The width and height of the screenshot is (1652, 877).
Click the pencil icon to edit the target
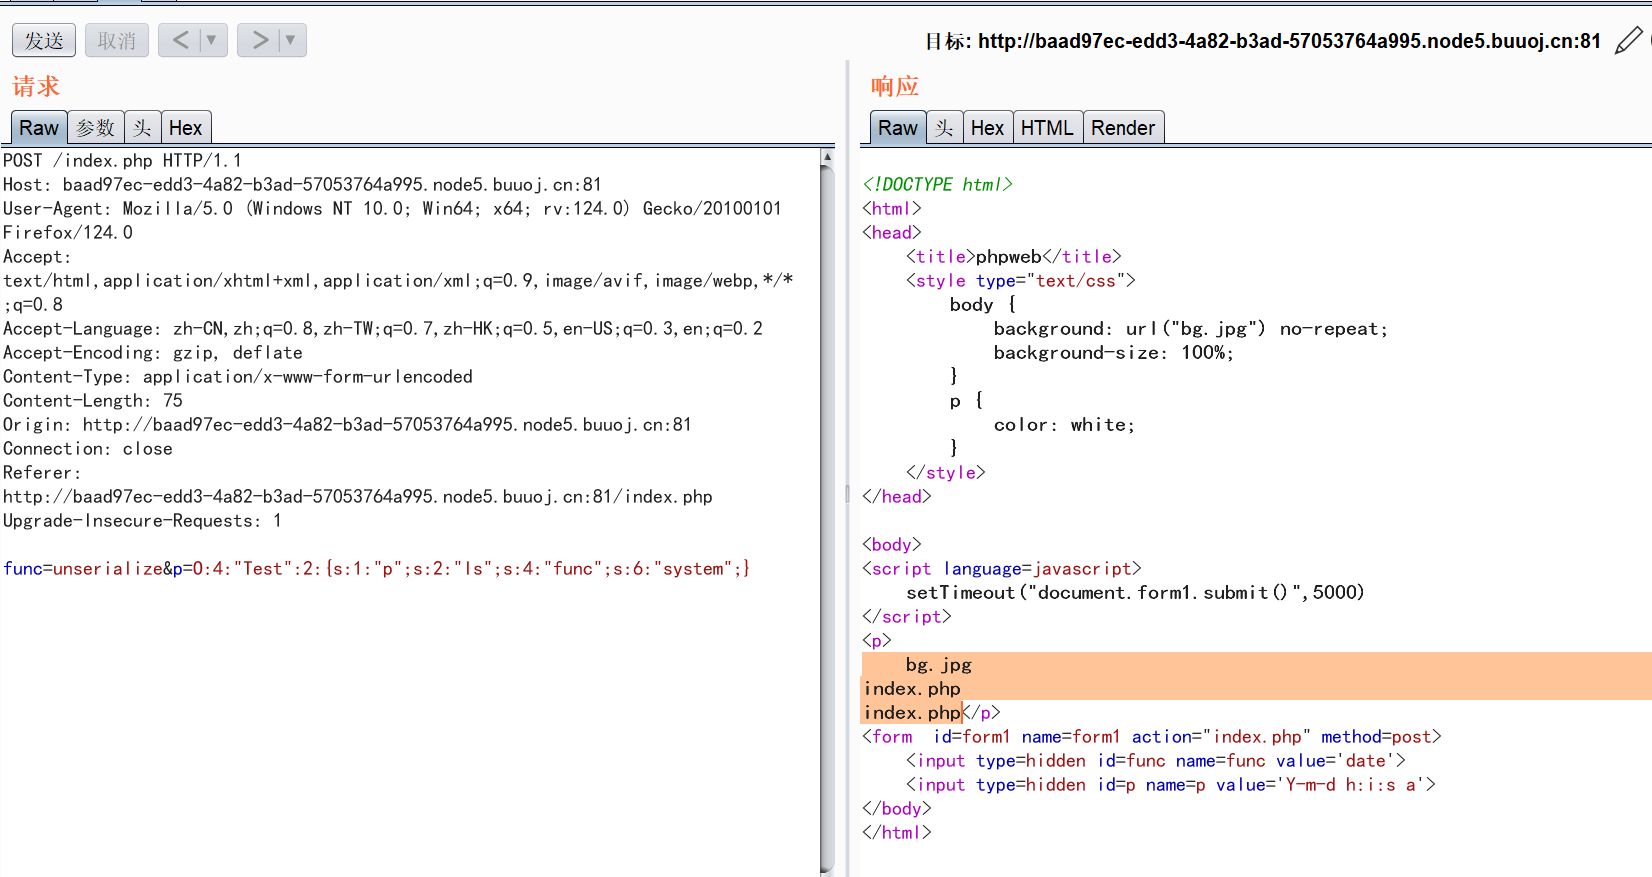click(x=1628, y=41)
